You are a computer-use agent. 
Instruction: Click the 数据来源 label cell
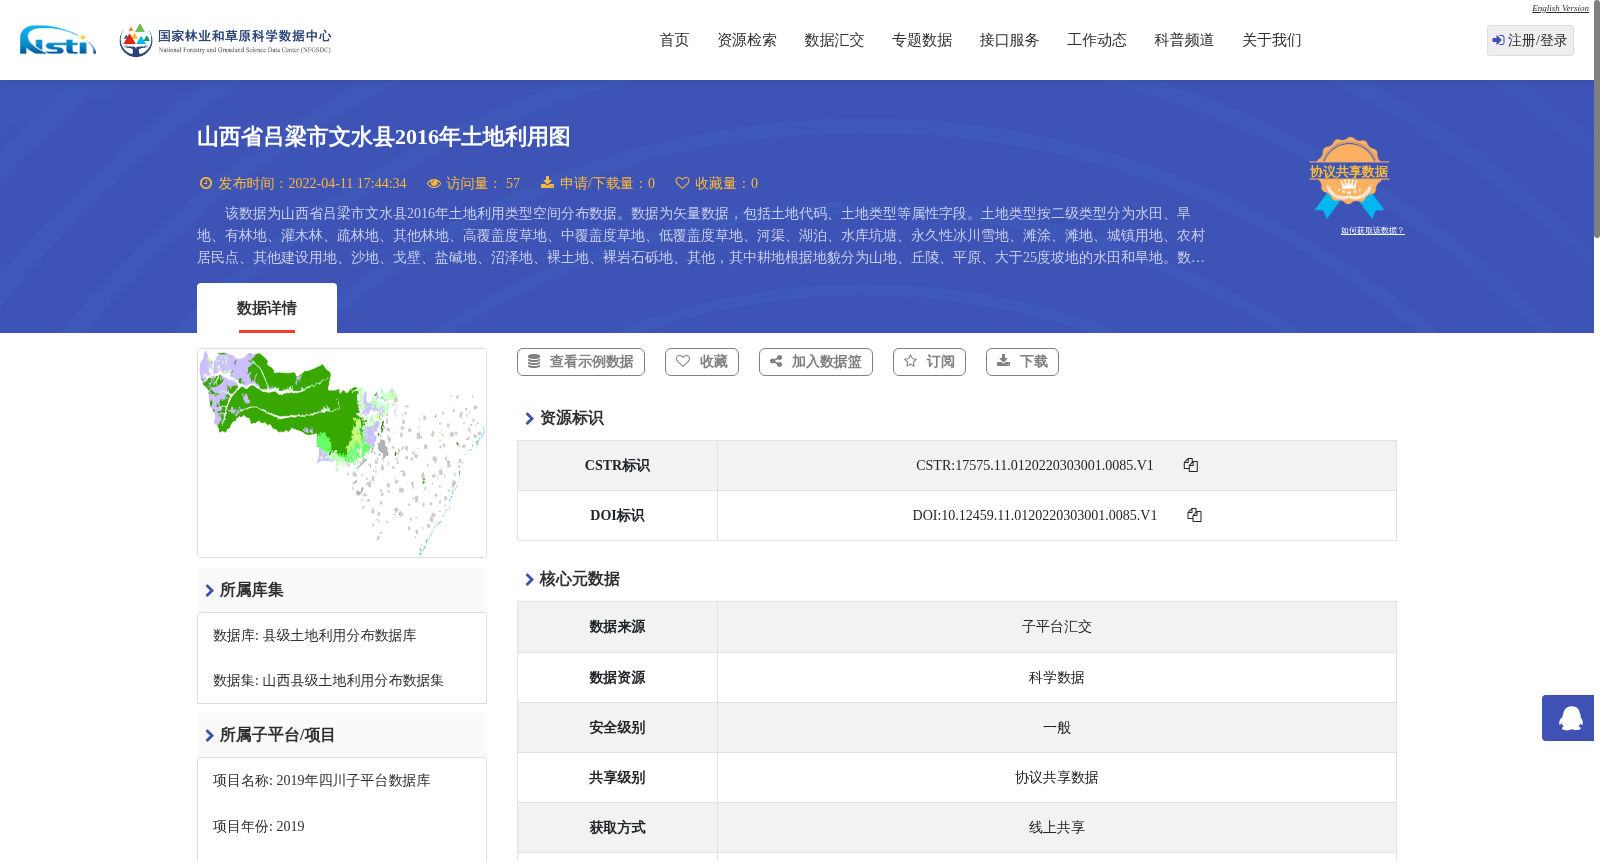click(x=617, y=627)
